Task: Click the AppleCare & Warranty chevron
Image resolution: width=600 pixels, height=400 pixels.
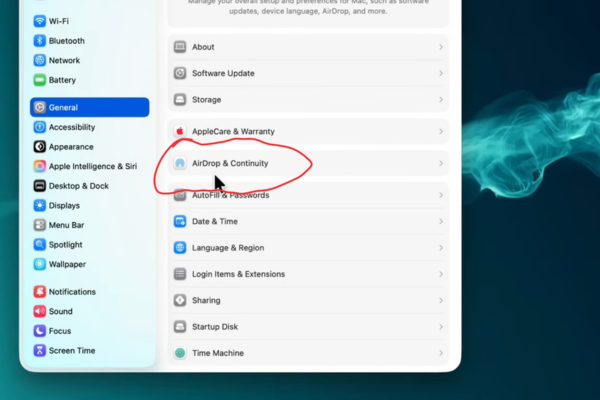Action: coord(441,131)
